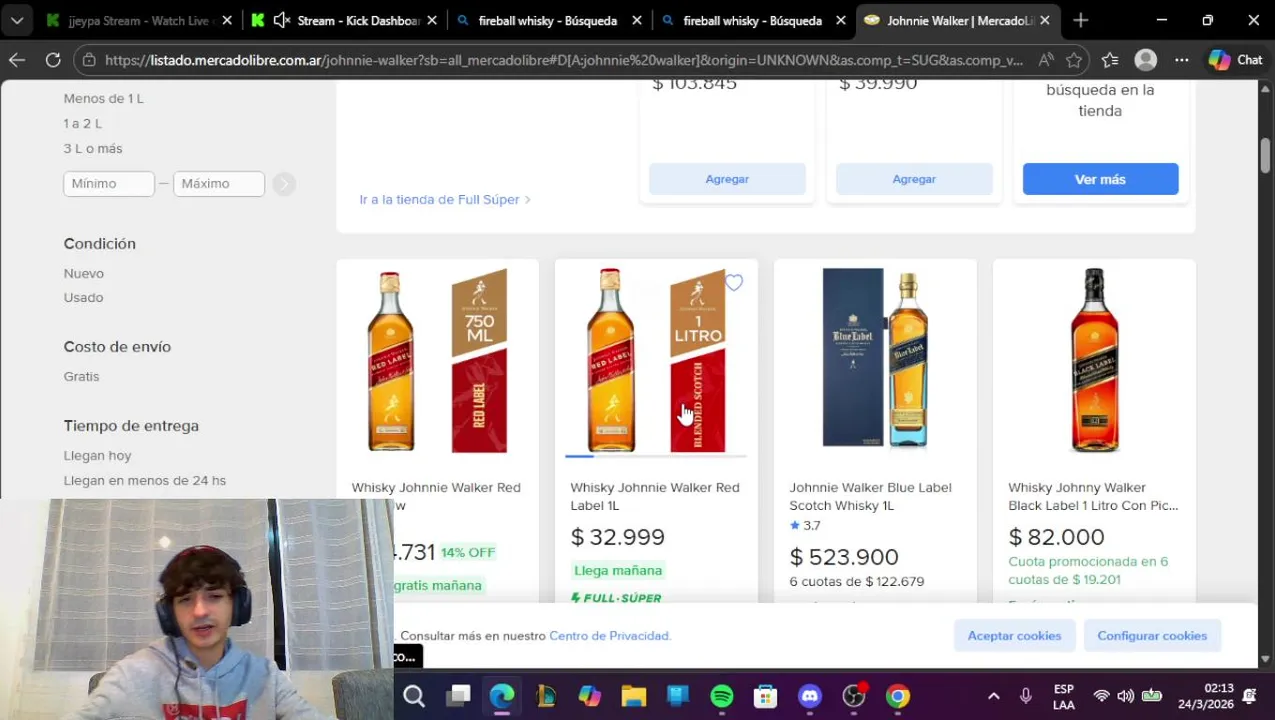
Task: Apply the volume range arrow button
Action: pos(284,184)
